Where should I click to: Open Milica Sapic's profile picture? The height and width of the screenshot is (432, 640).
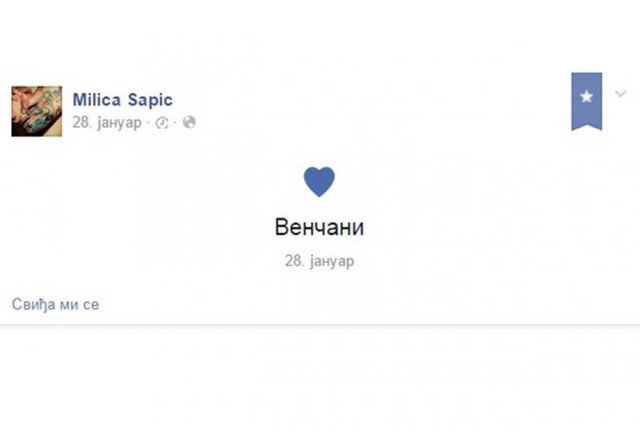[x=37, y=109]
